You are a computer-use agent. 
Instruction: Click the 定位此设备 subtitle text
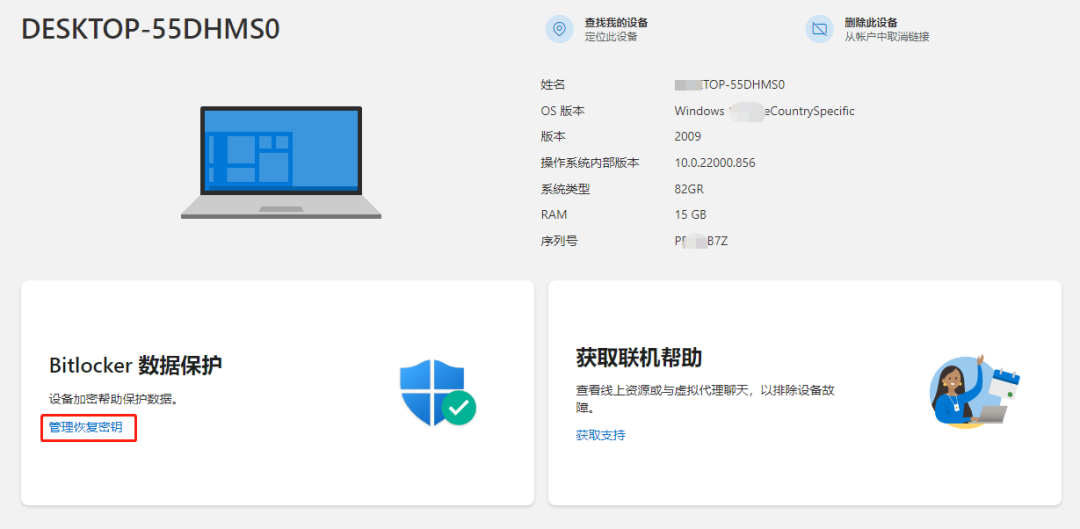[611, 37]
